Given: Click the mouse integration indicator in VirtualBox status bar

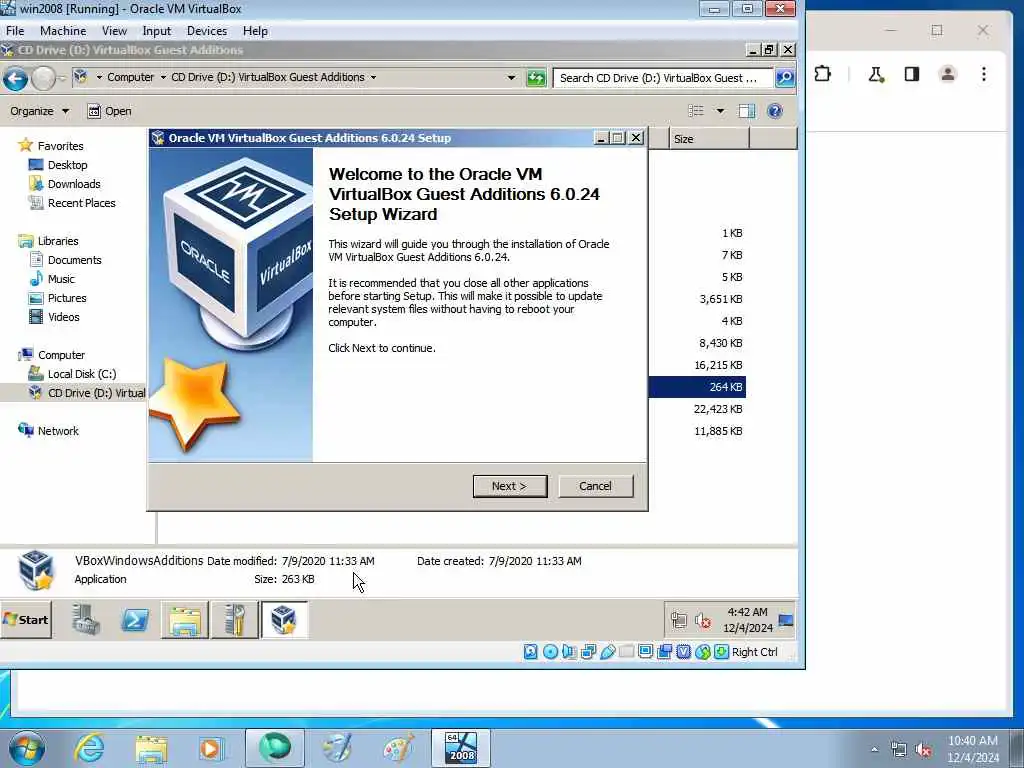Looking at the screenshot, I should point(703,652).
